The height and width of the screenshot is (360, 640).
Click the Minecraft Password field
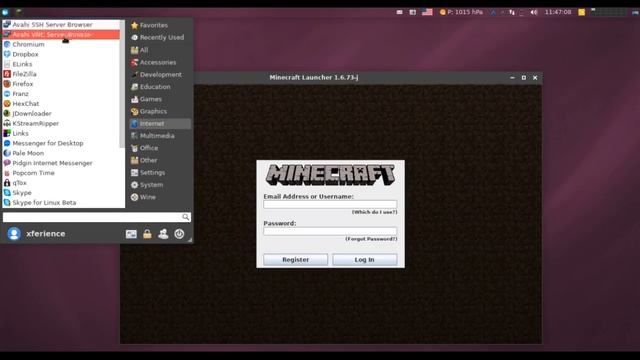coord(330,231)
